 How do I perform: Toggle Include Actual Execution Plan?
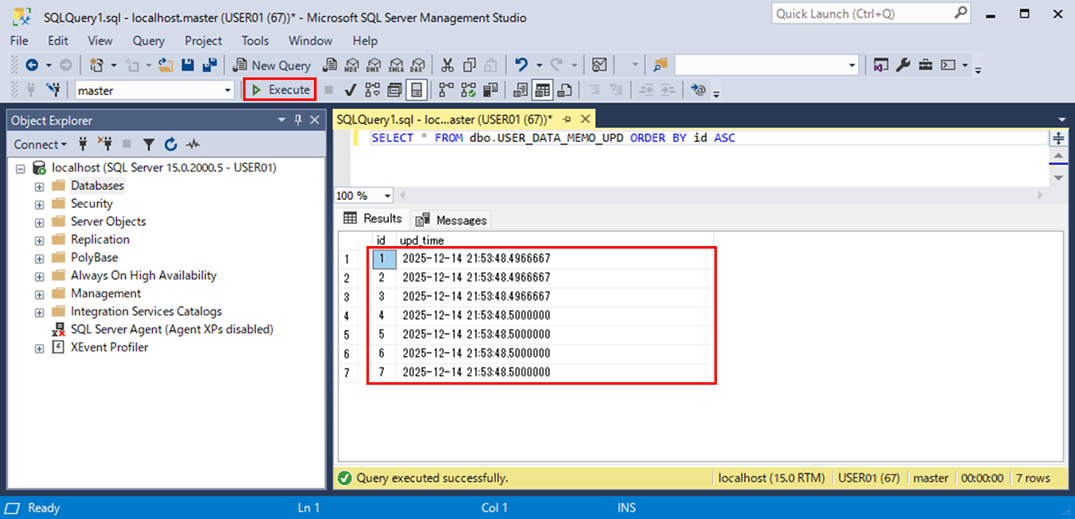446,90
